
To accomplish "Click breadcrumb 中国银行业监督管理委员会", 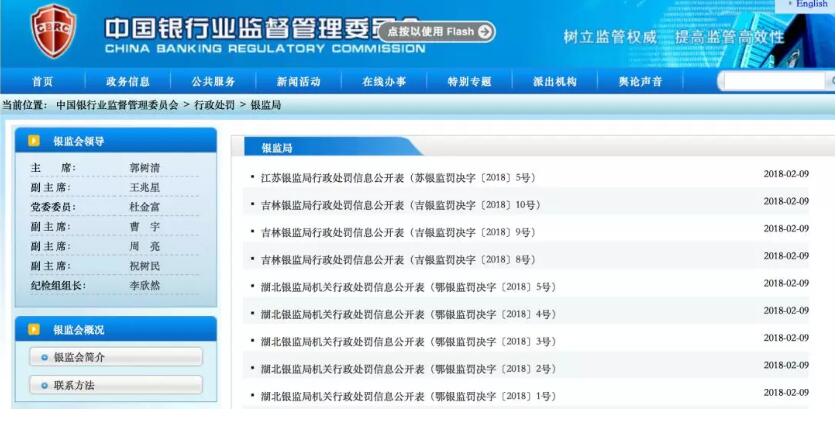I will 117,105.
